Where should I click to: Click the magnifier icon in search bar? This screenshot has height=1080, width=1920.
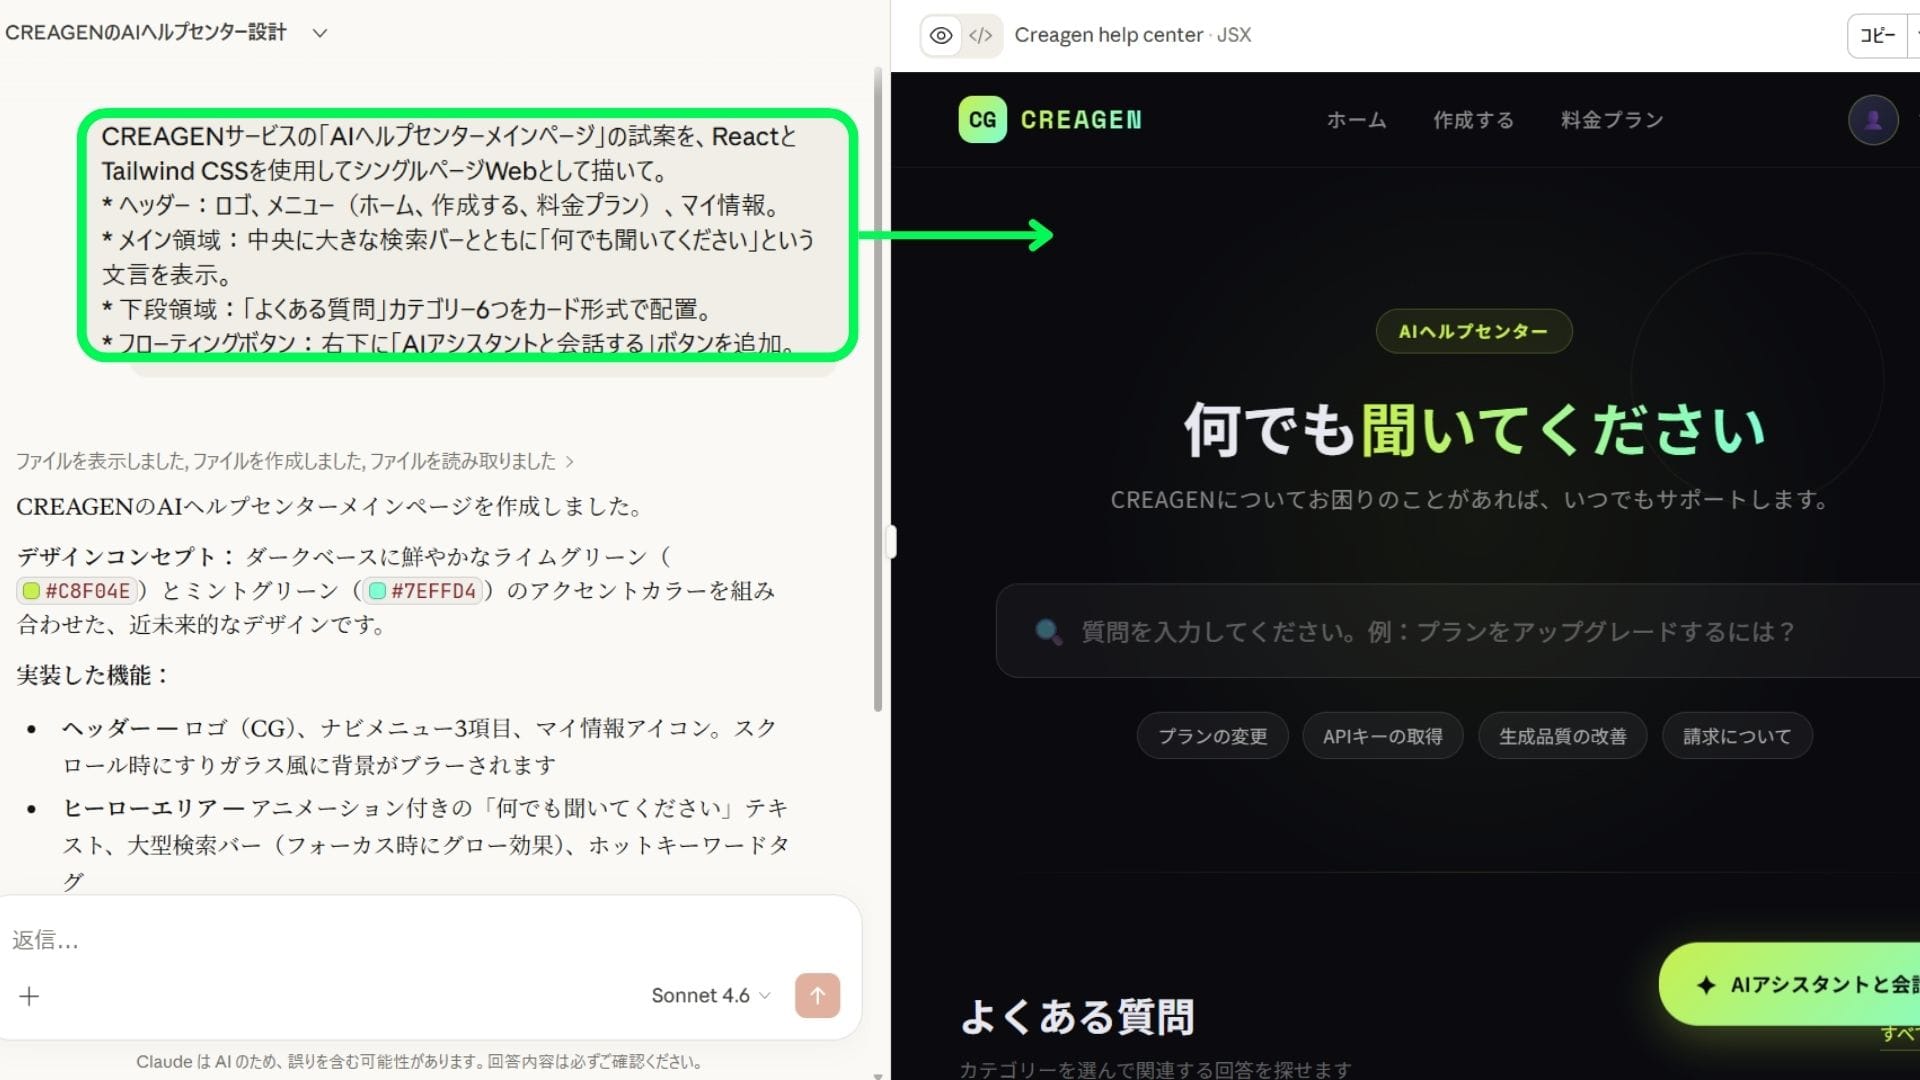click(1048, 632)
